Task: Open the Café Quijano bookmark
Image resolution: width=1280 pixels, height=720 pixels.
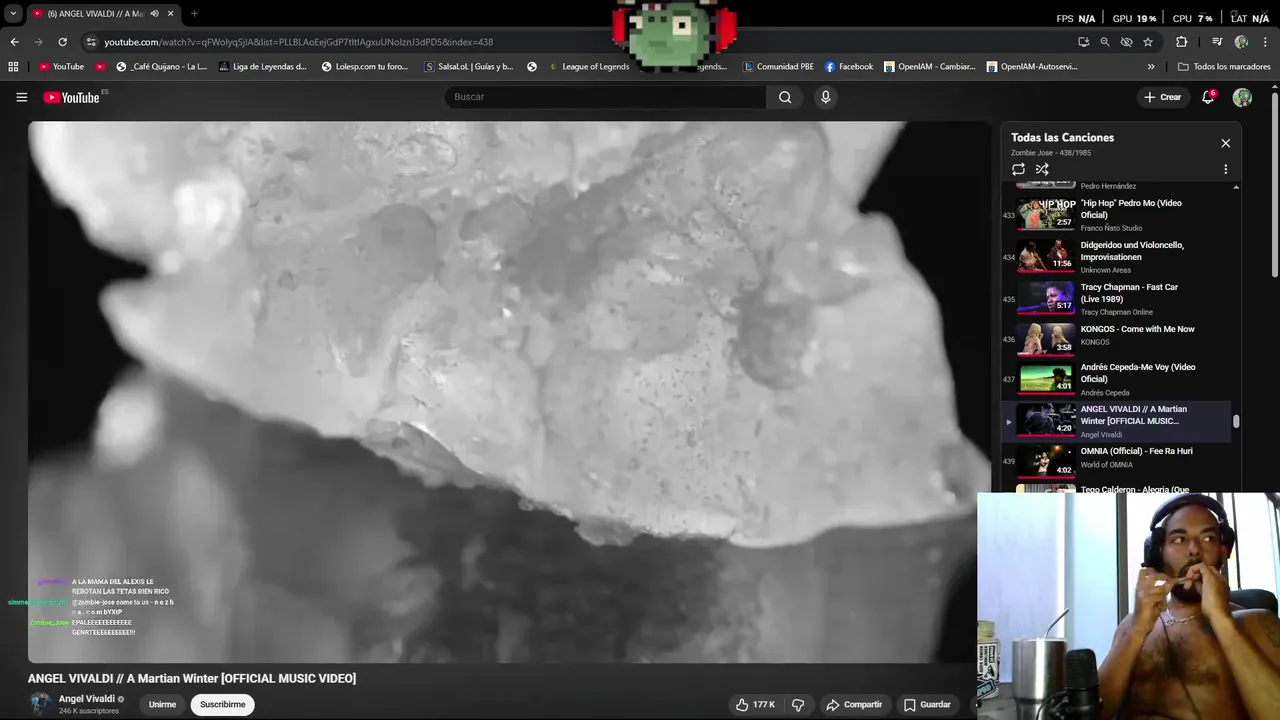Action: click(162, 67)
